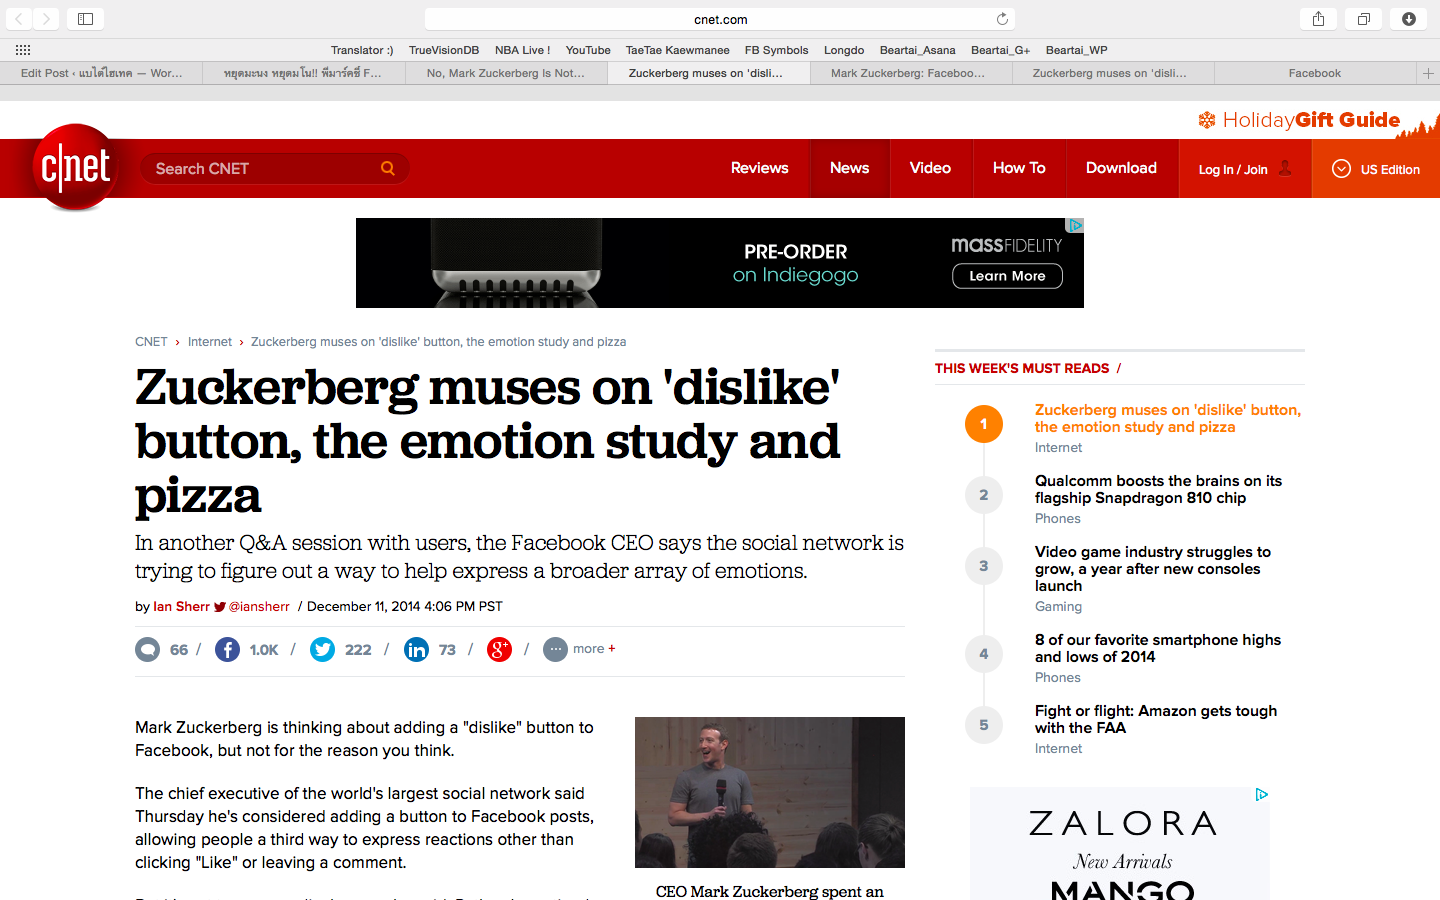Open TaeTae Kaewmanee bookmark
This screenshot has height=900, width=1440.
(678, 50)
